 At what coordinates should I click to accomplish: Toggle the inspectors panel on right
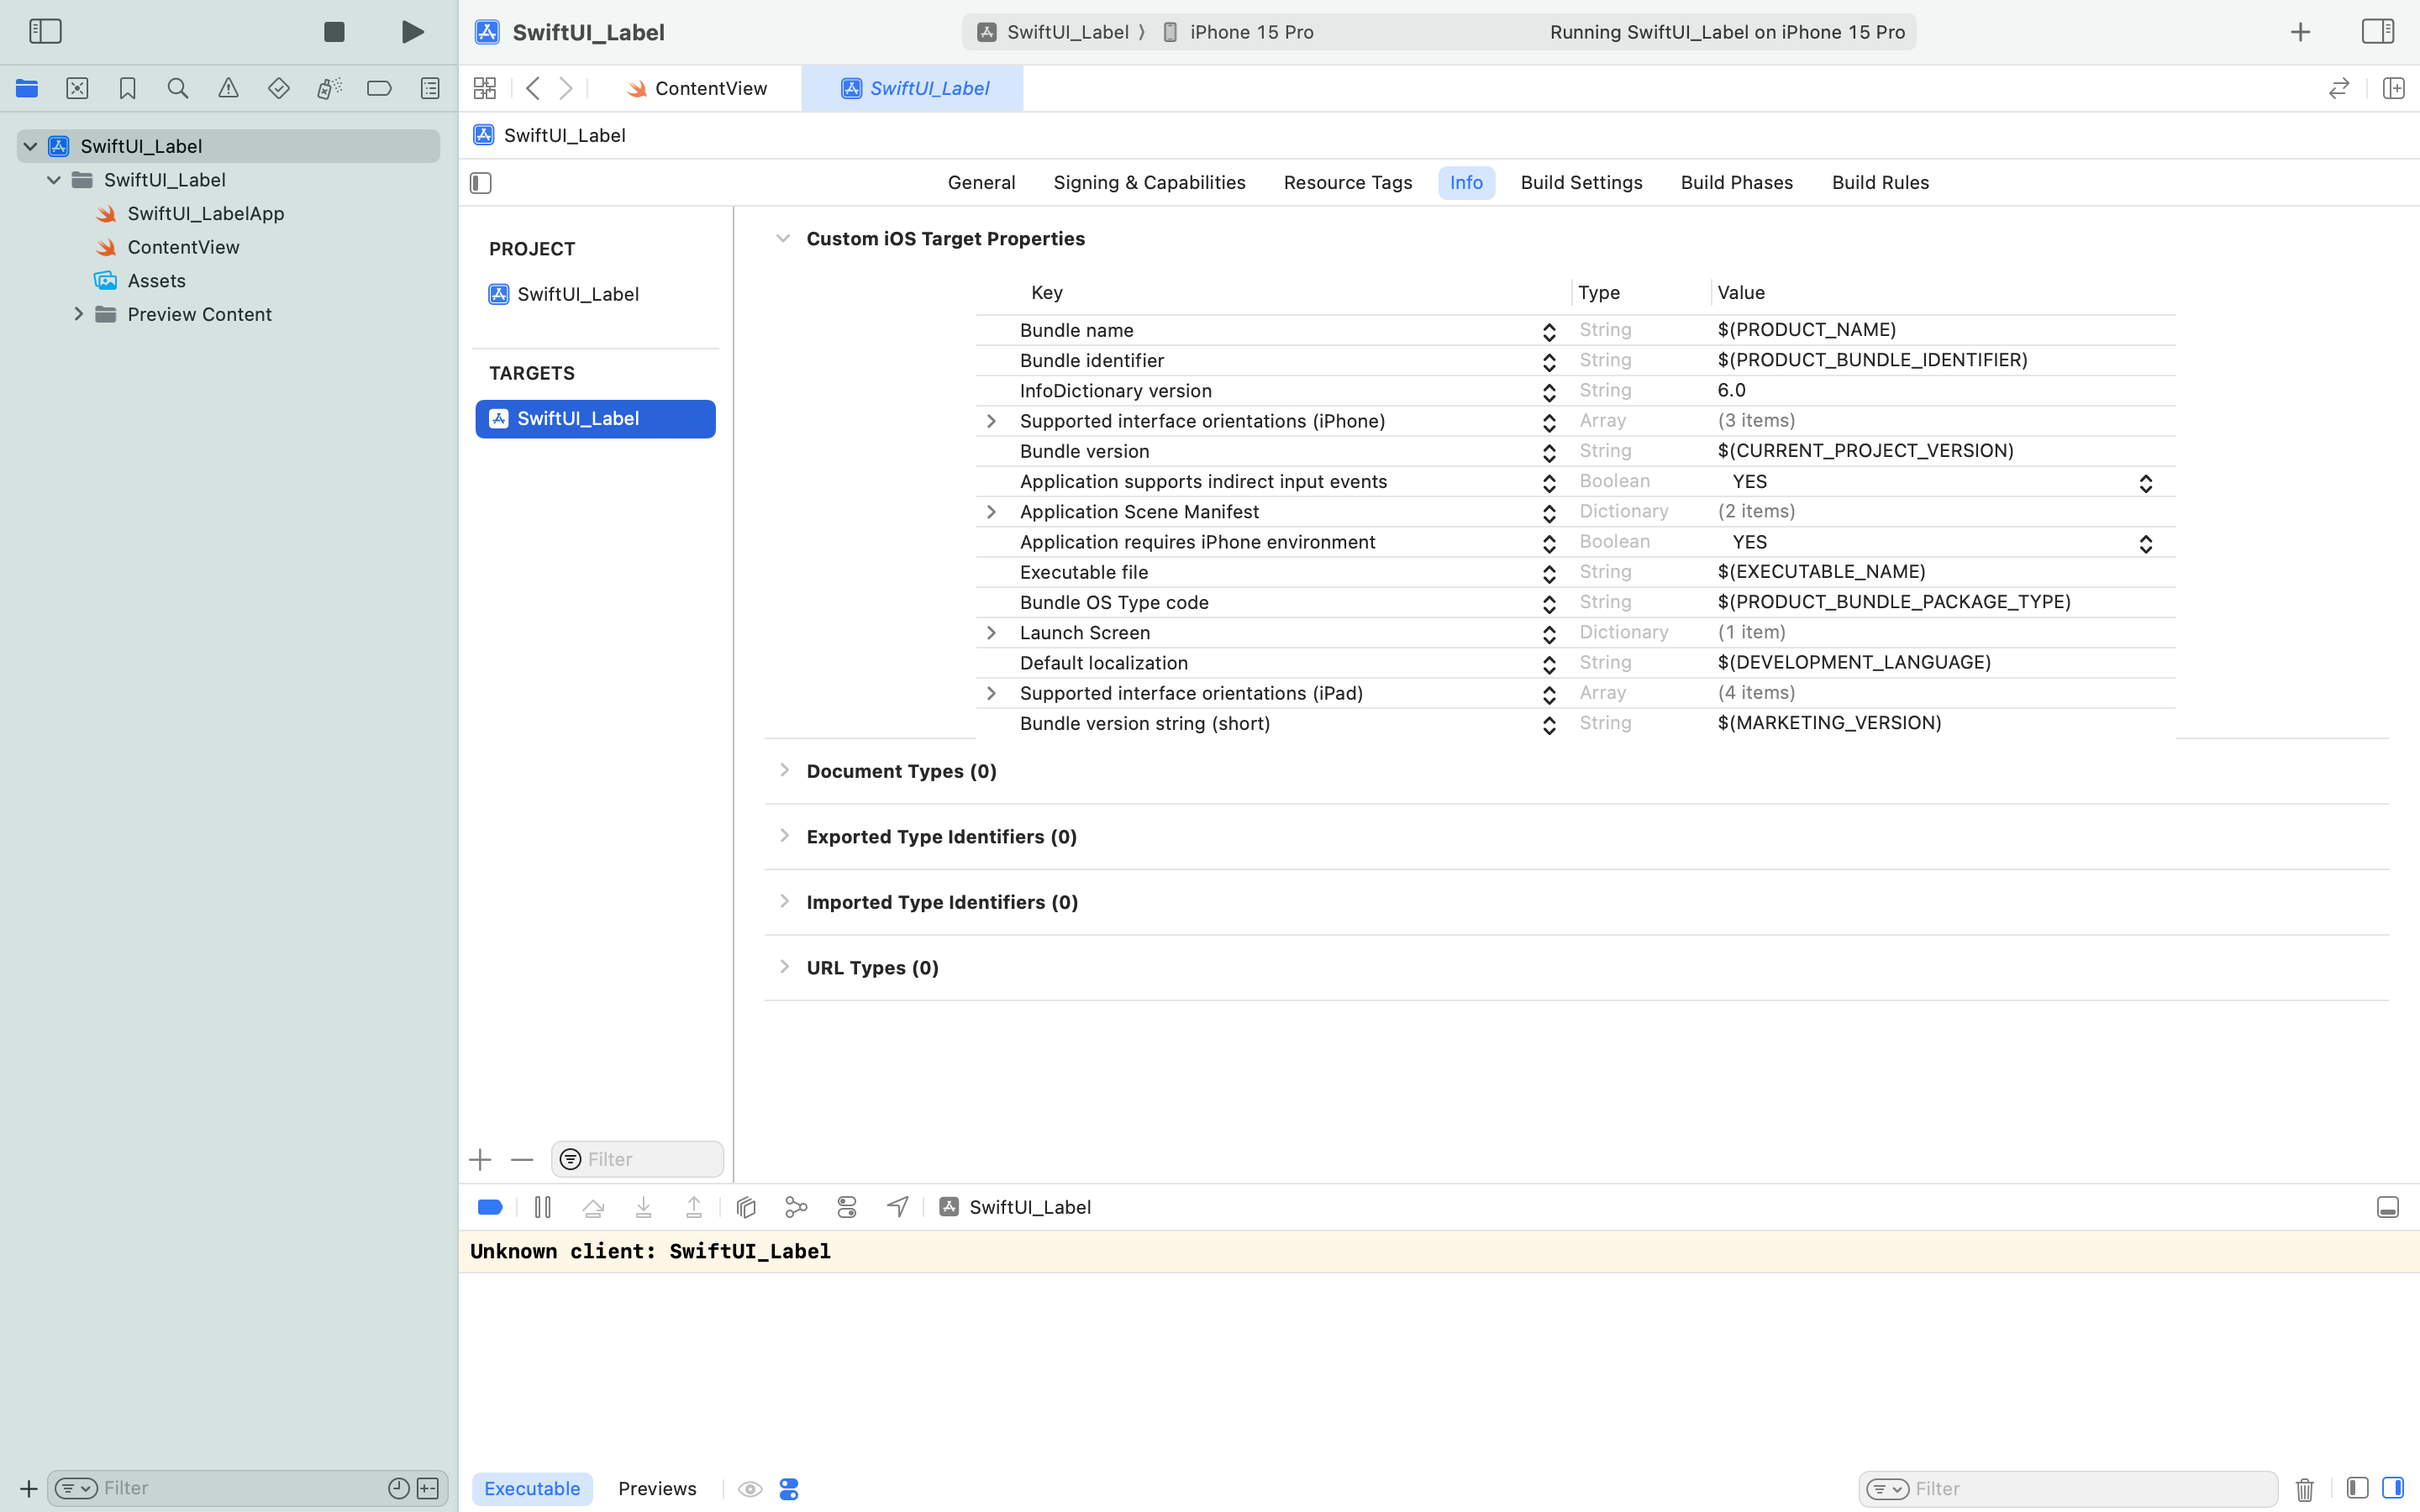[x=2377, y=32]
